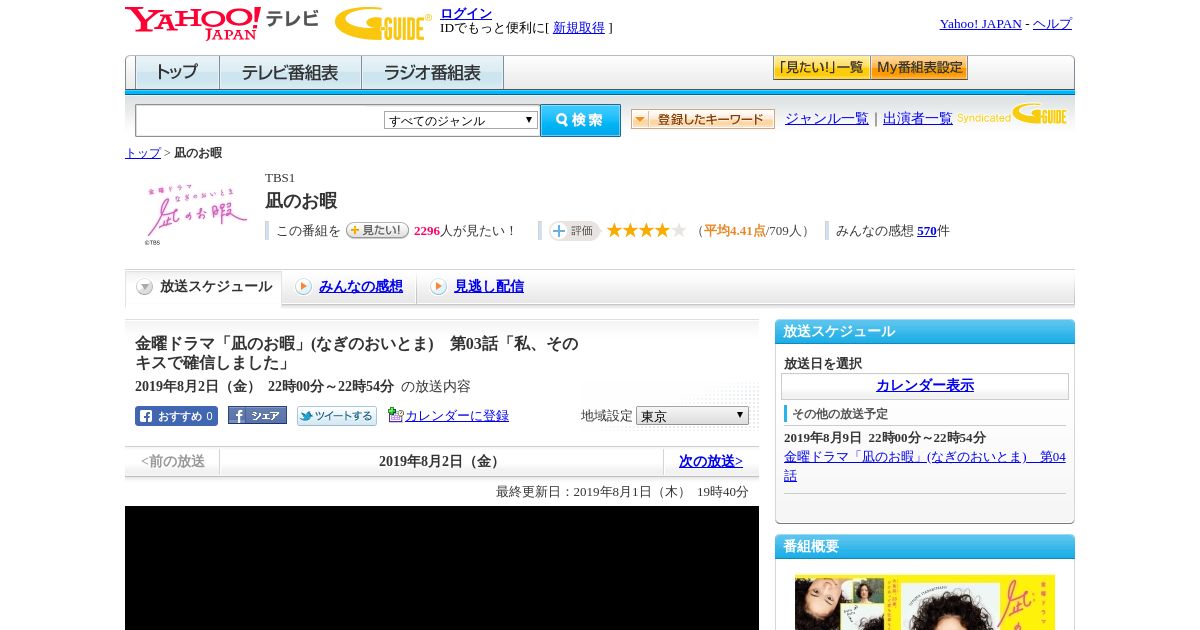Switch to ラジオ番組表 tab
Screen dimensions: 1200x630
[432, 73]
